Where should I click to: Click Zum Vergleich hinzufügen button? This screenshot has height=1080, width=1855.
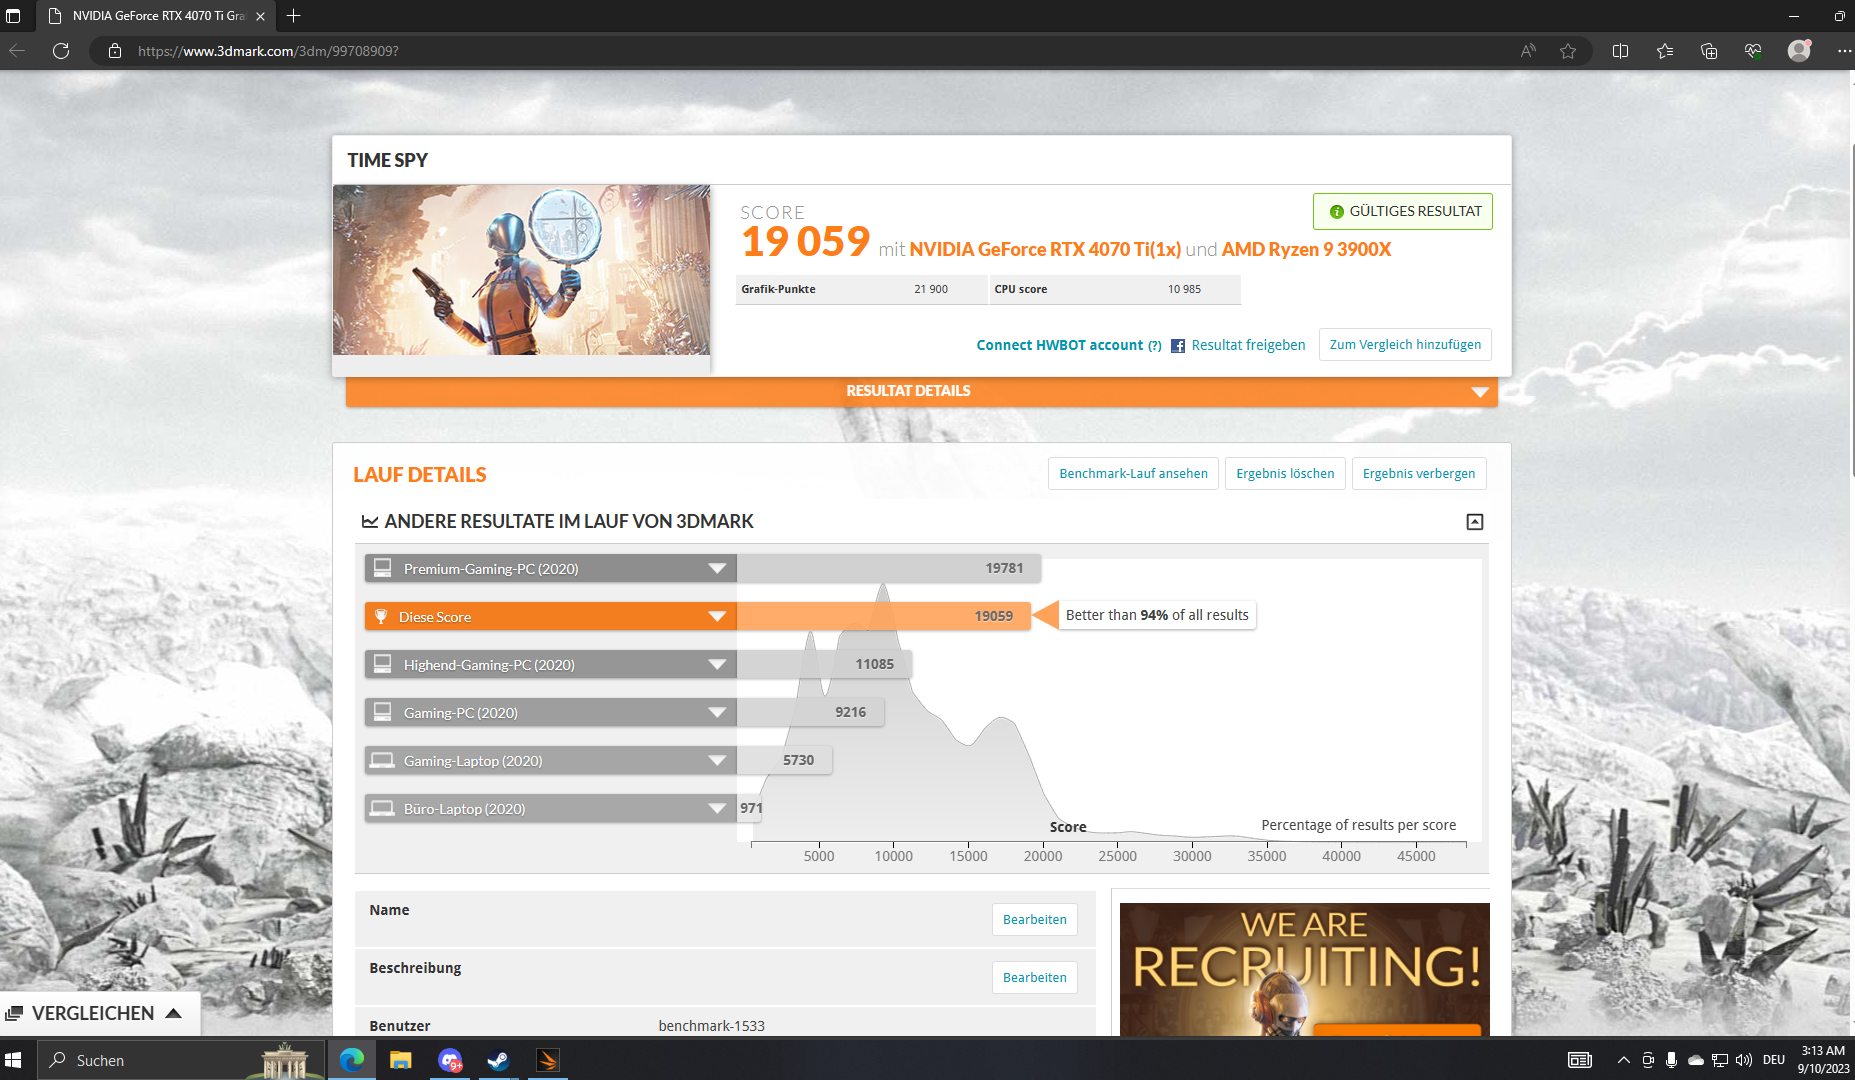1405,345
